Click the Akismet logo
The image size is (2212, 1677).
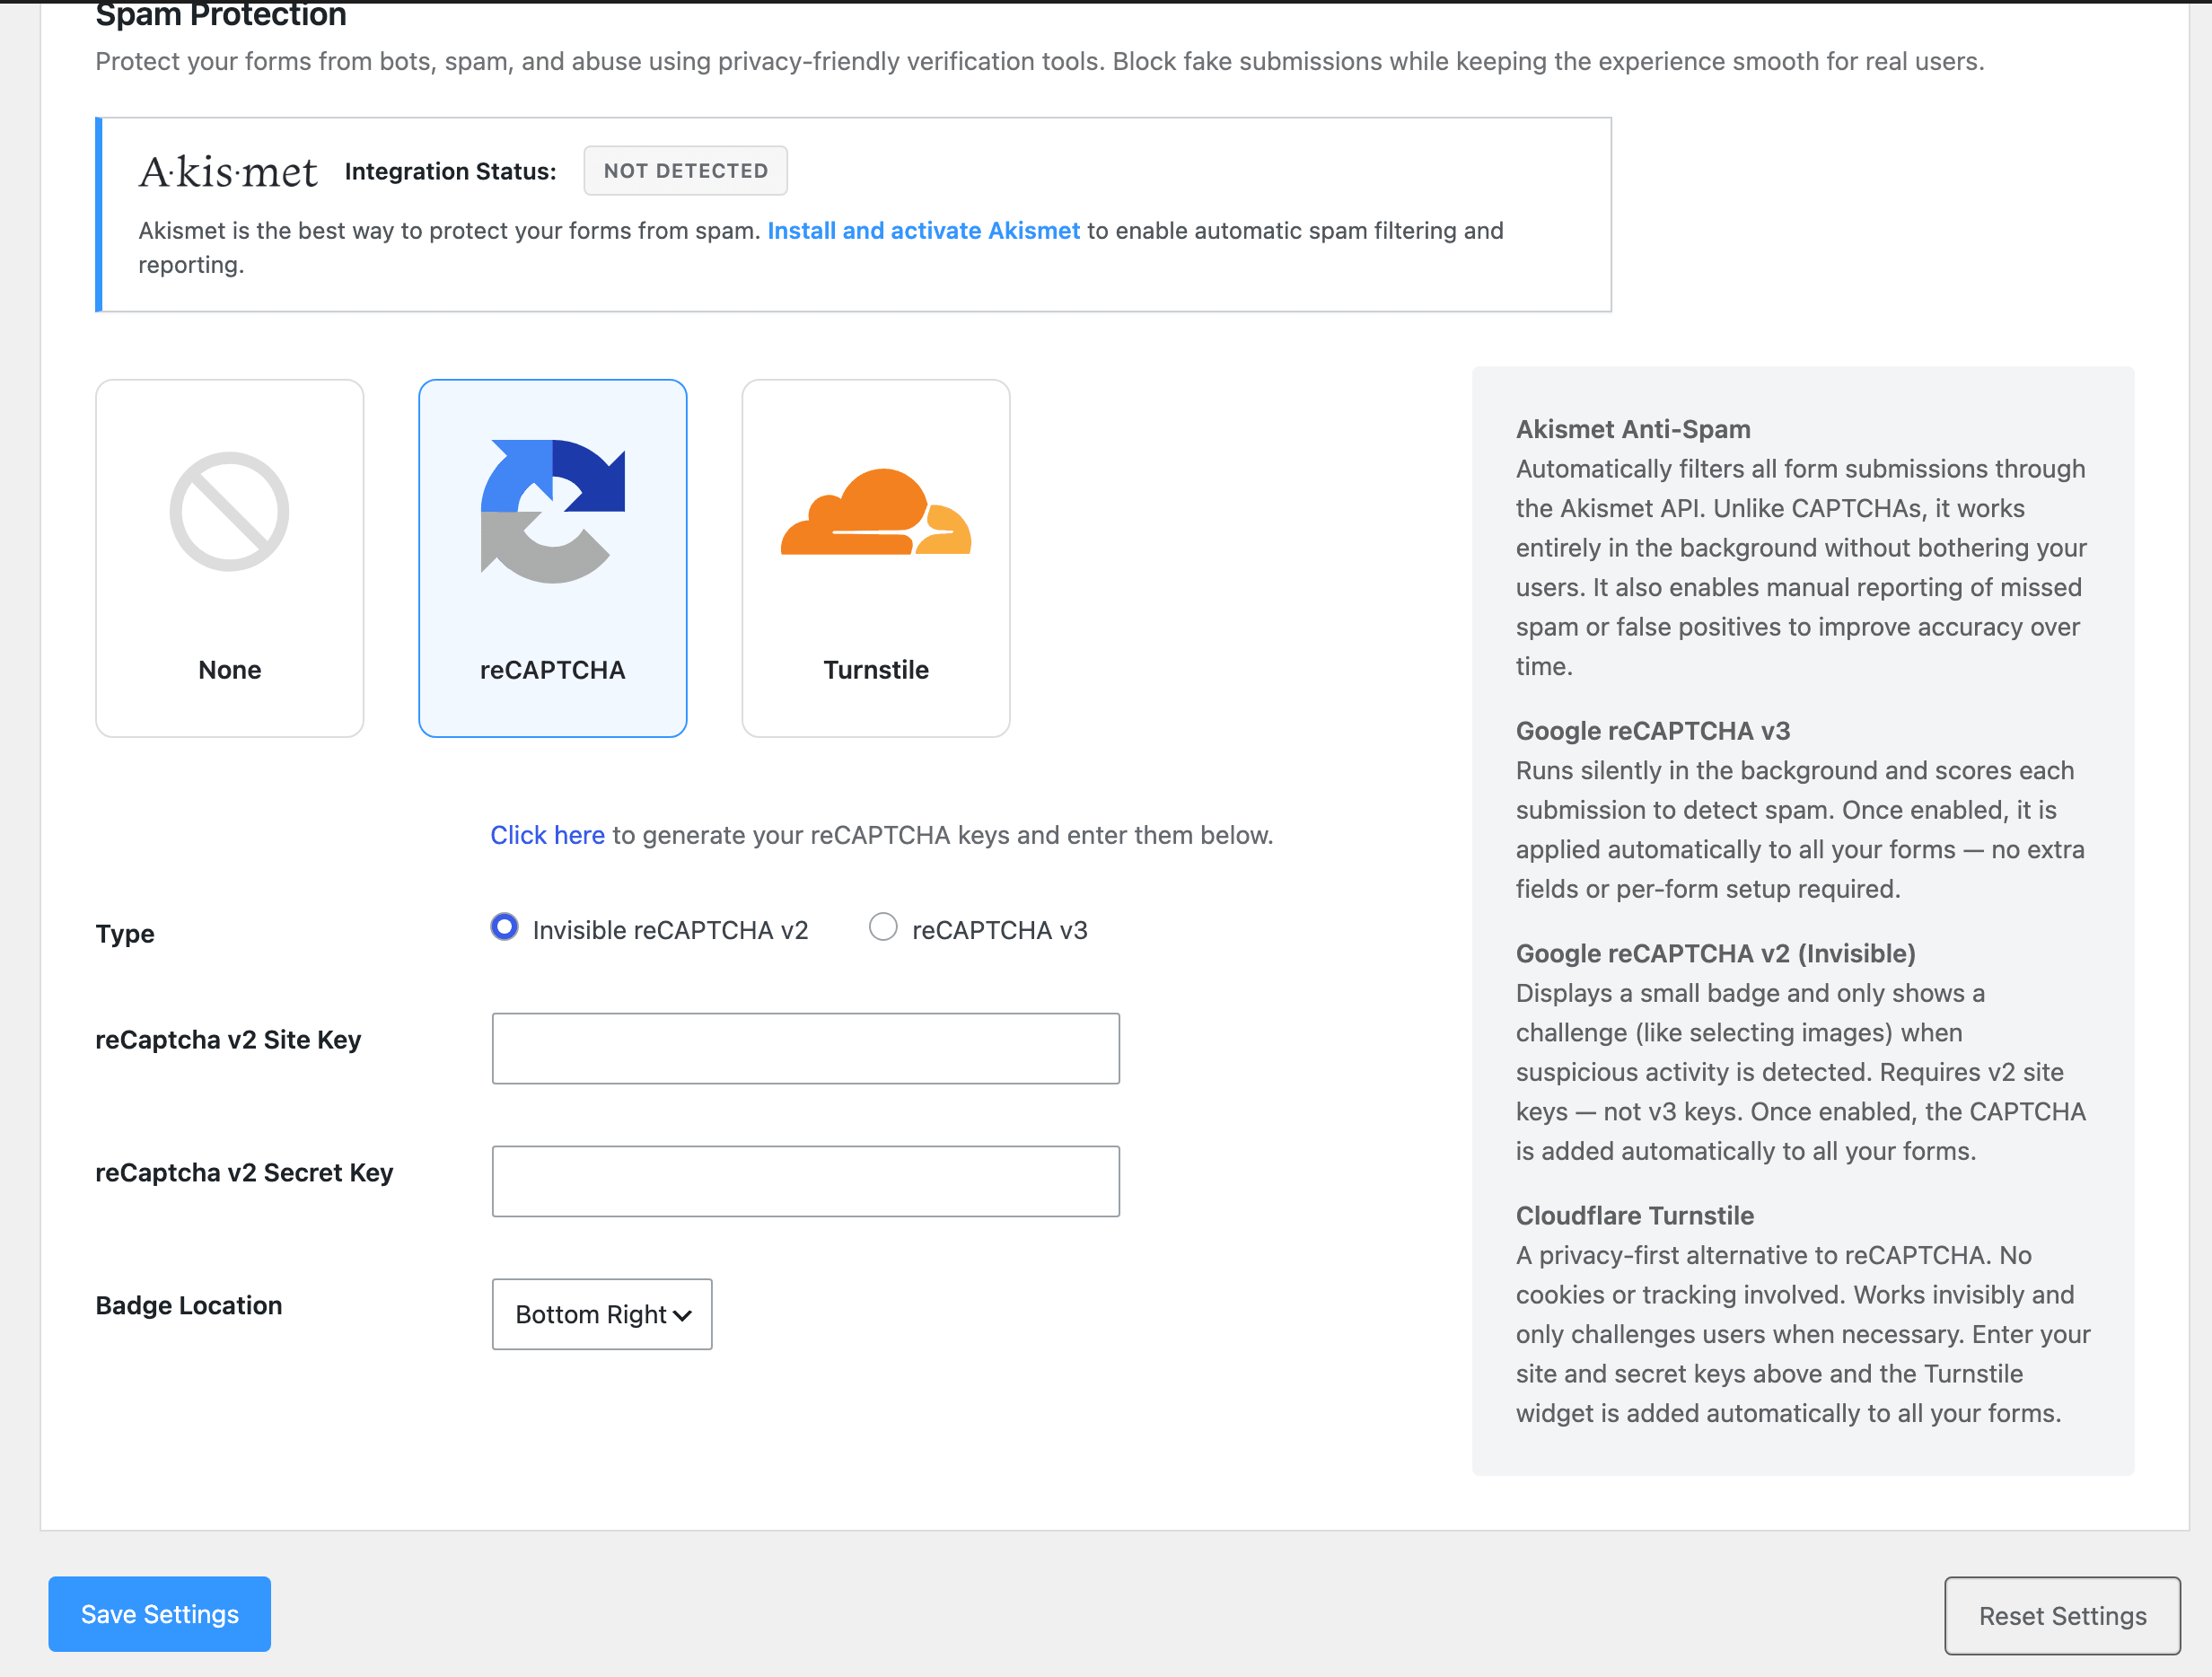coord(228,172)
